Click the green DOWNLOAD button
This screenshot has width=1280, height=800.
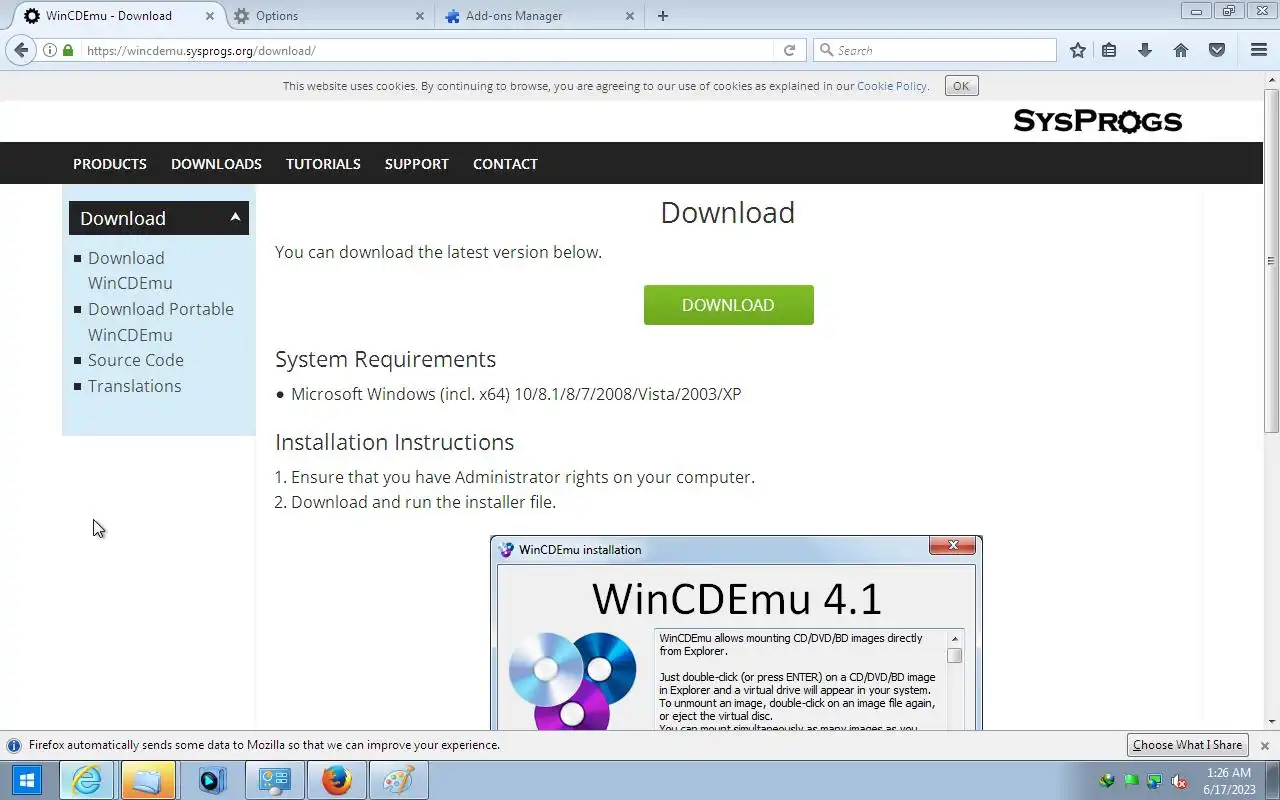(x=729, y=305)
